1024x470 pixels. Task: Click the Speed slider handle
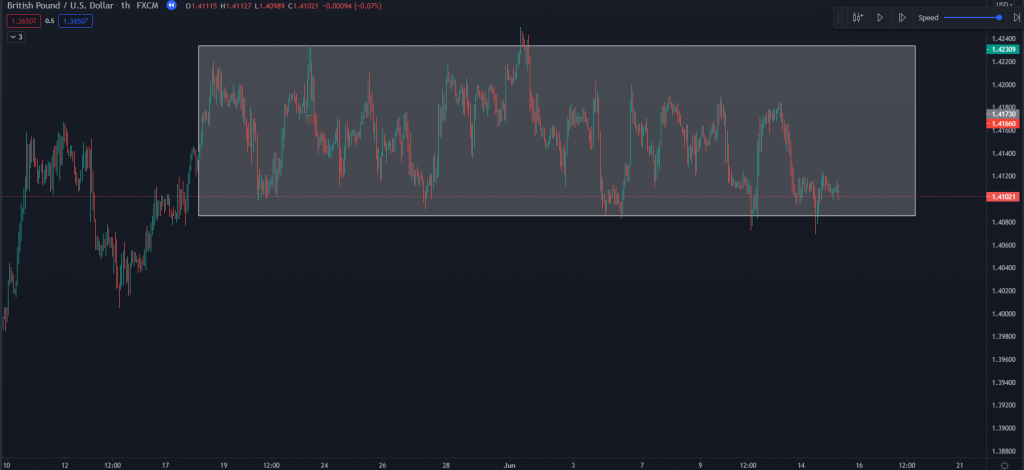coord(998,17)
